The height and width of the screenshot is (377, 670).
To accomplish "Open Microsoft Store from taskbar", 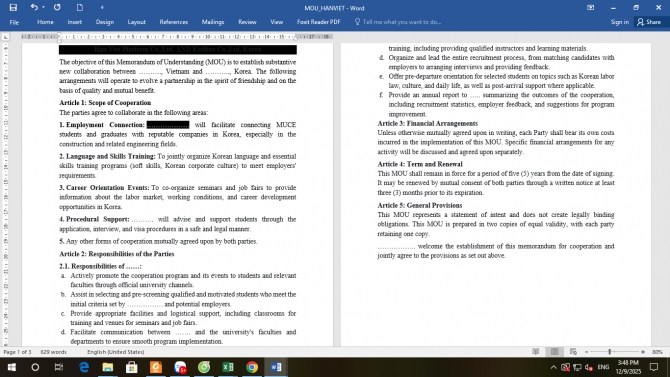I will coord(132,367).
